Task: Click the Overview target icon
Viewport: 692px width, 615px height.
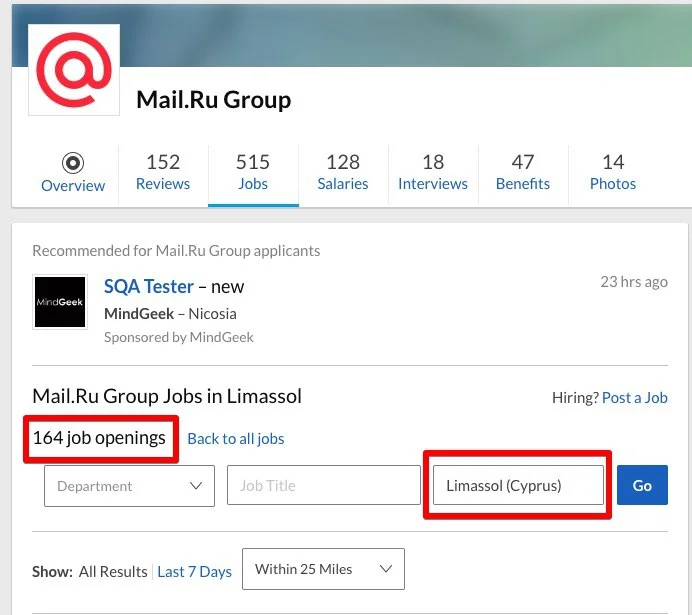Action: [x=73, y=163]
